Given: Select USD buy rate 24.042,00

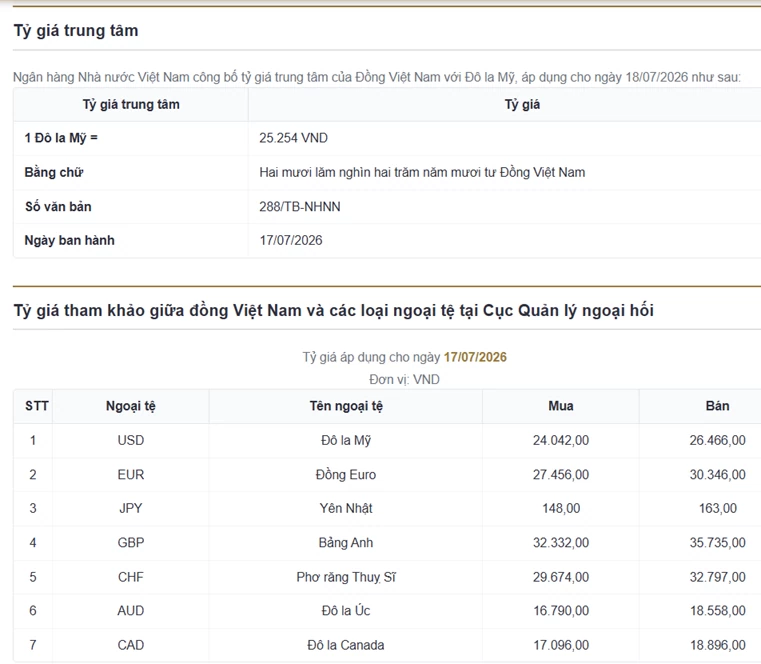Looking at the screenshot, I should pyautogui.click(x=561, y=440).
